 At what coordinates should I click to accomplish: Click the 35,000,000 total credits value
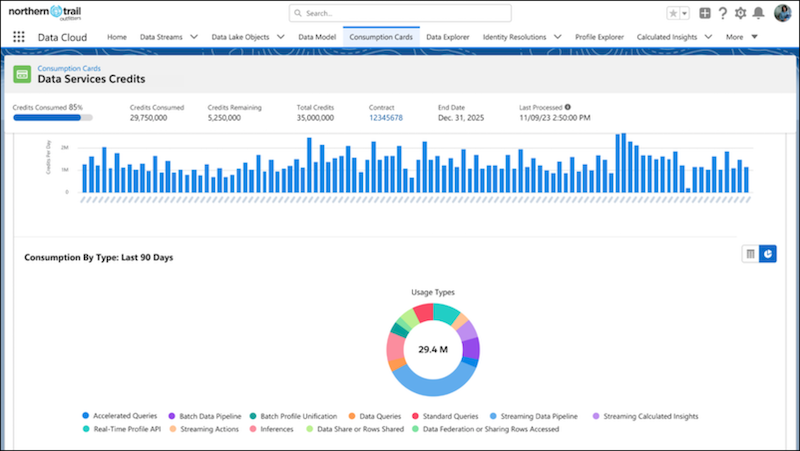point(315,118)
